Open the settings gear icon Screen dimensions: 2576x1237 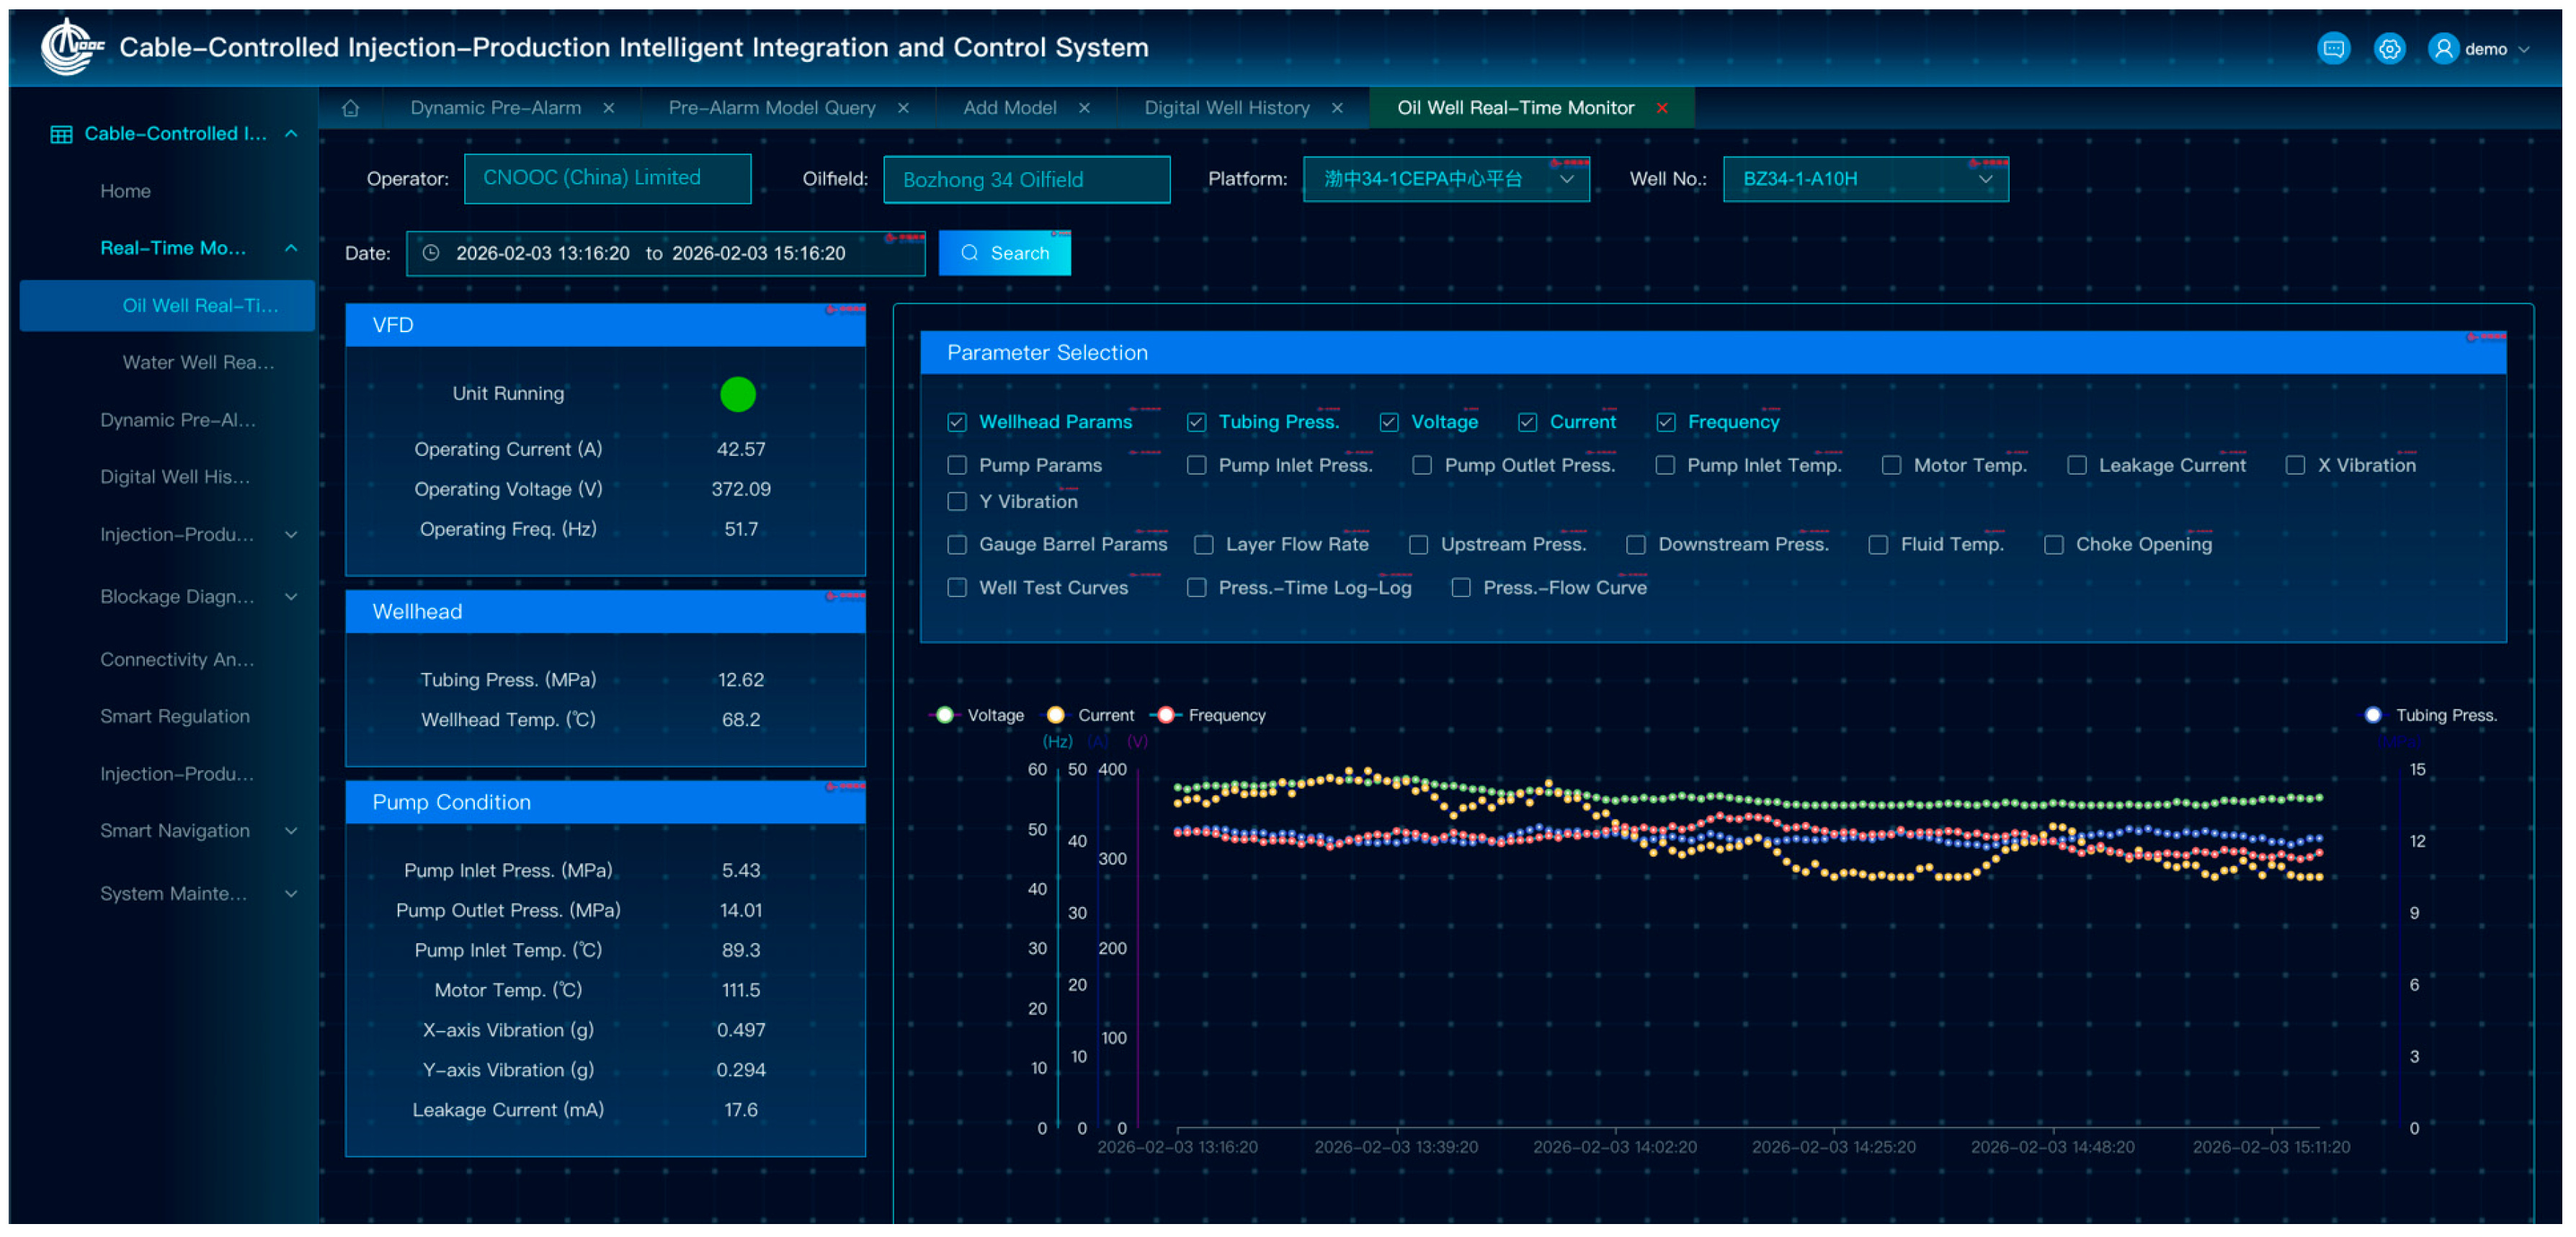pyautogui.click(x=2389, y=48)
